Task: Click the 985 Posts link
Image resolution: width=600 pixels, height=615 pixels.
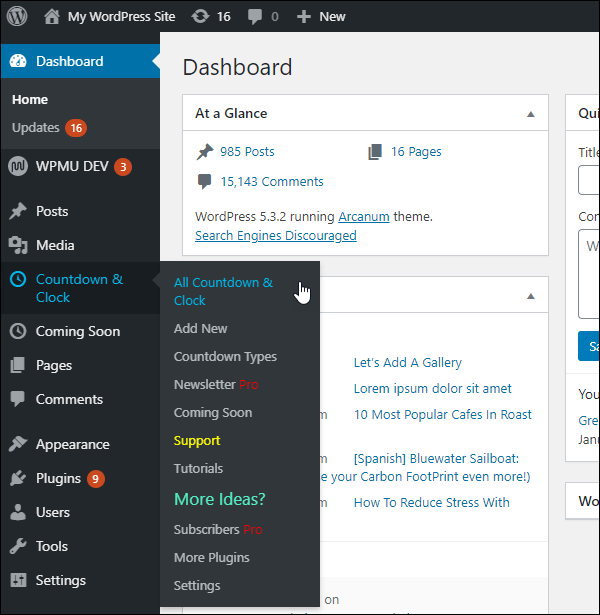Action: pyautogui.click(x=247, y=151)
